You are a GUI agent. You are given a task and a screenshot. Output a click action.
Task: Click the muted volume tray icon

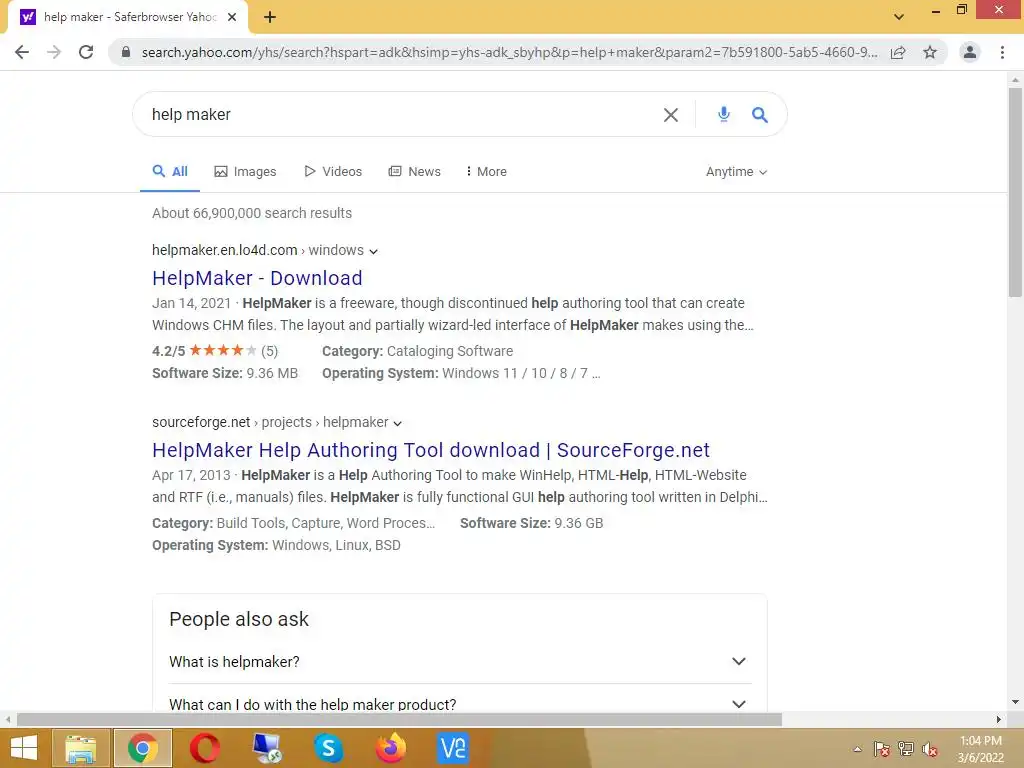(x=930, y=749)
